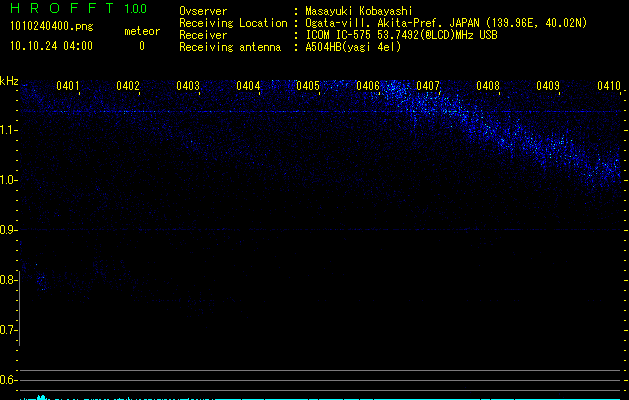Click the observer name Masayuki Kobayashi
The height and width of the screenshot is (400, 629).
(x=359, y=11)
